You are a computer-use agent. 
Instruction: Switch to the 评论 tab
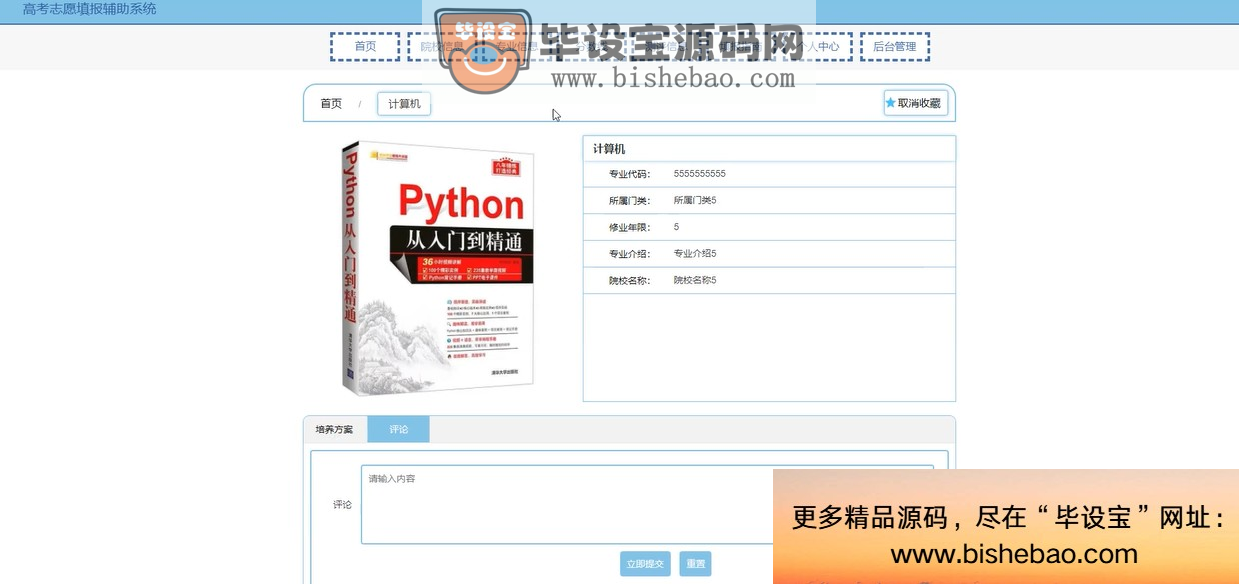398,429
